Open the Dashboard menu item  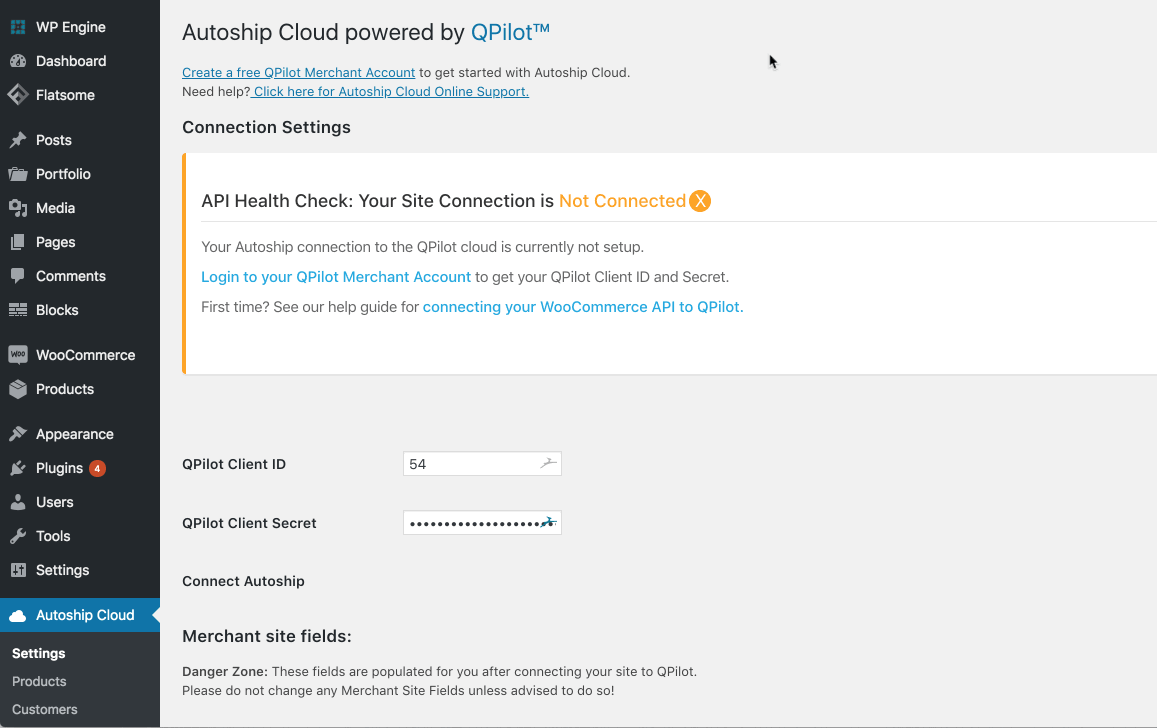point(71,61)
